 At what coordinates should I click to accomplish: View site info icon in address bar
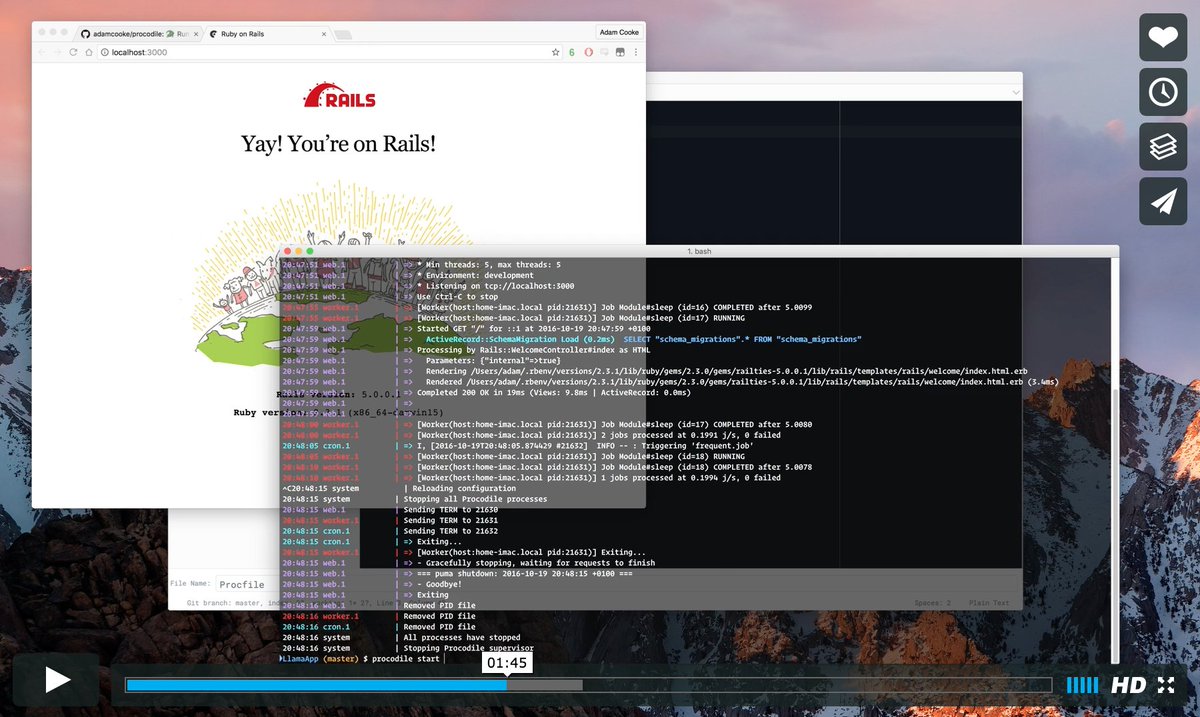click(104, 52)
